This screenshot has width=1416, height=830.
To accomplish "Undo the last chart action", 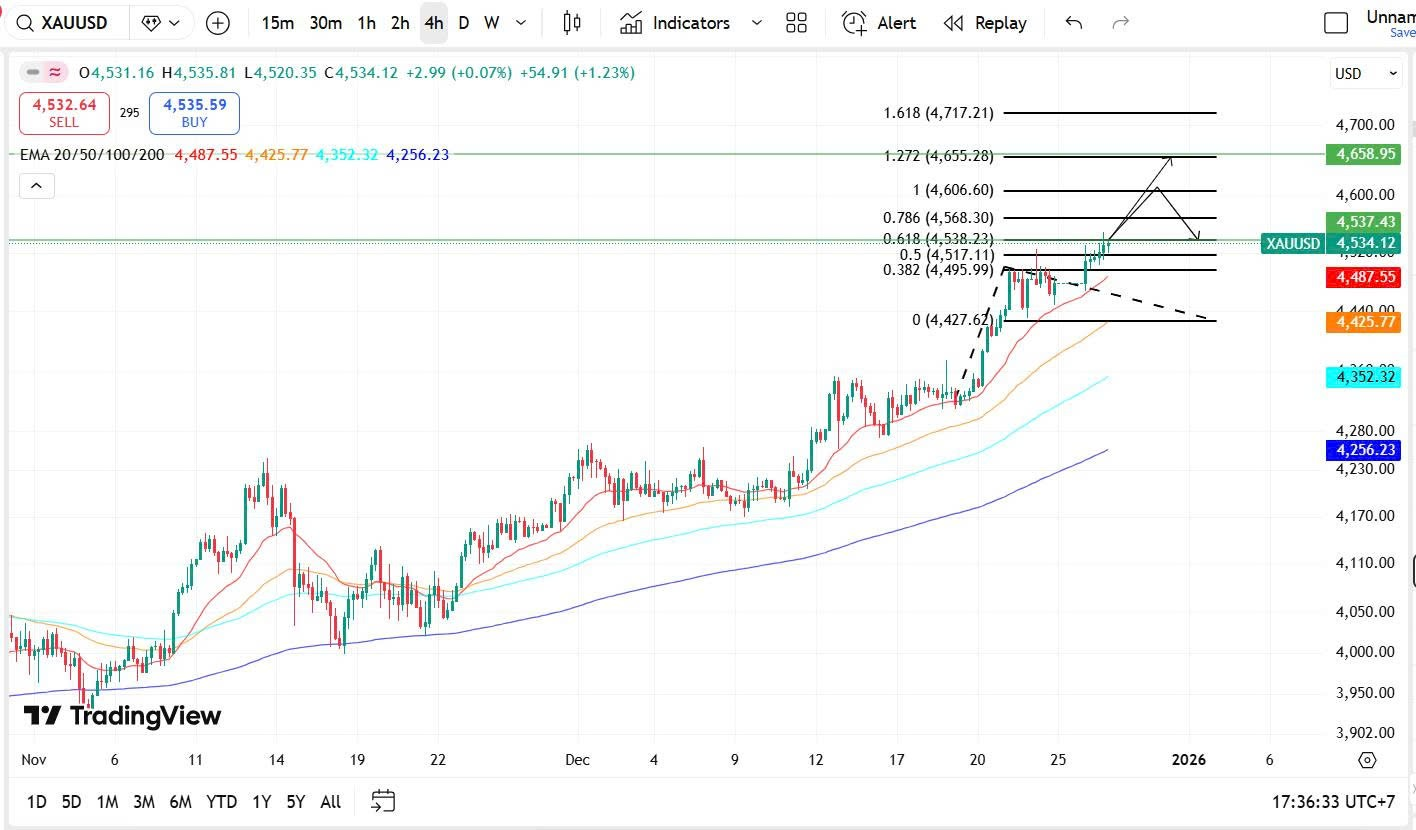I will click(1074, 23).
